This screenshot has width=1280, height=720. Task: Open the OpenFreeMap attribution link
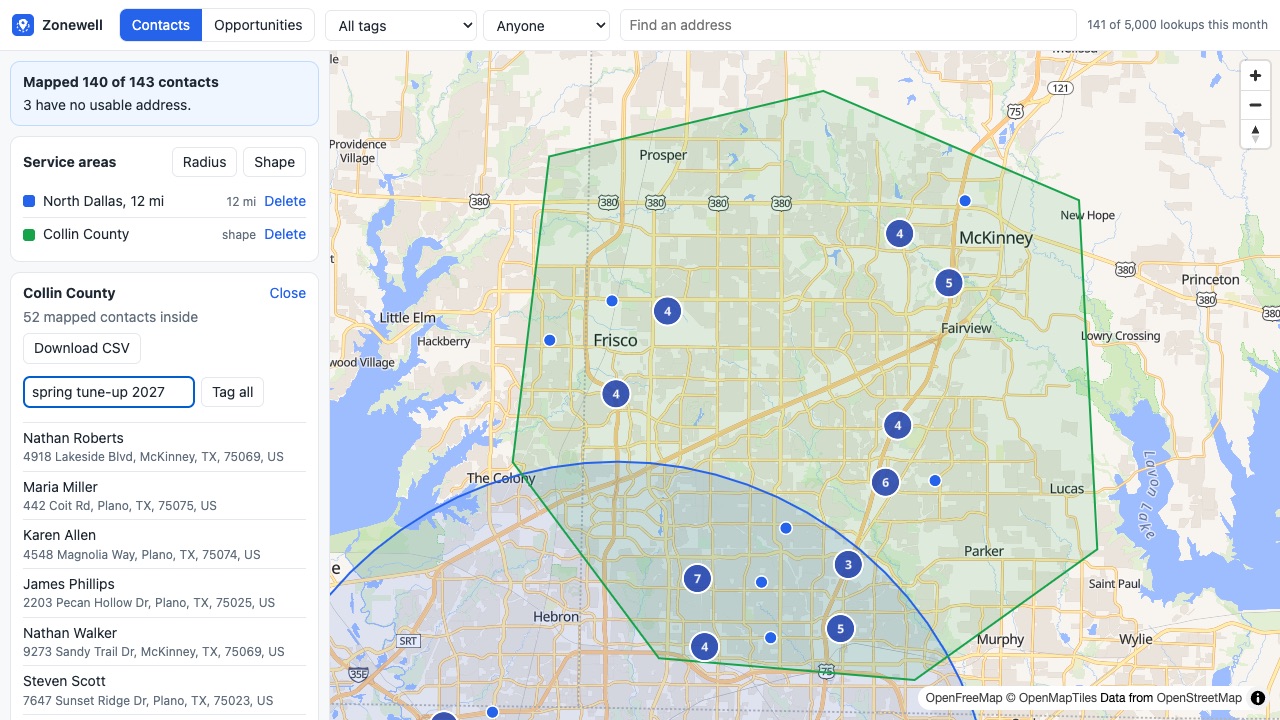(x=964, y=698)
